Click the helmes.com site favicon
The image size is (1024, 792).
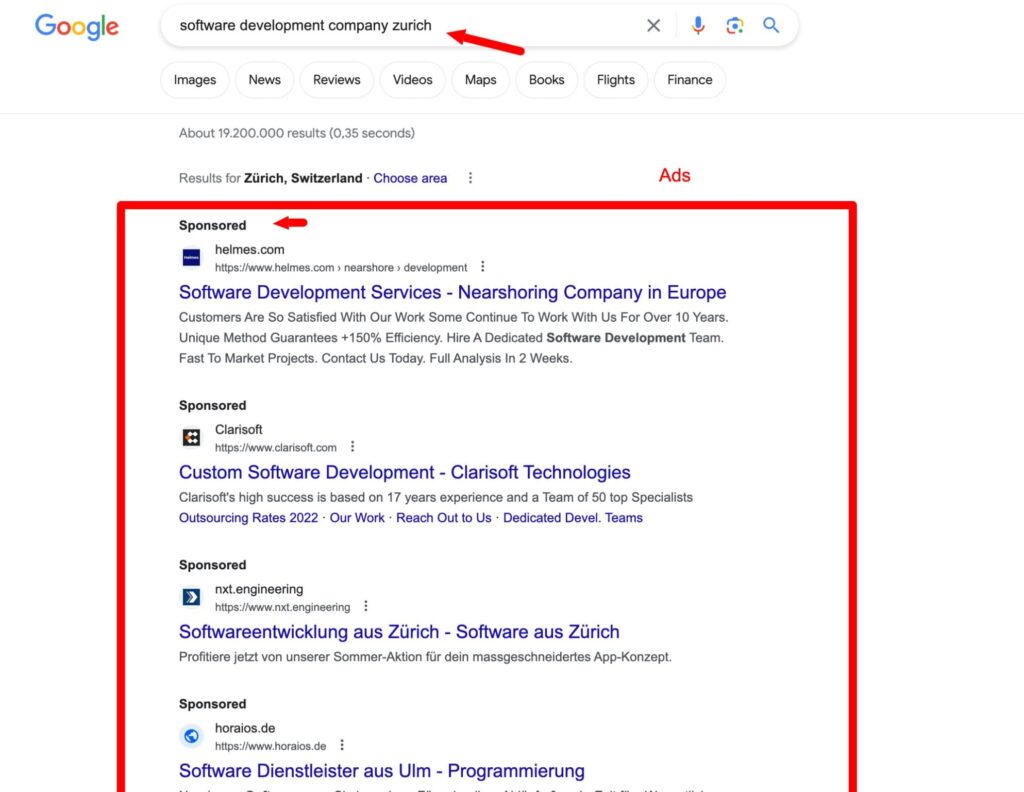(x=191, y=258)
